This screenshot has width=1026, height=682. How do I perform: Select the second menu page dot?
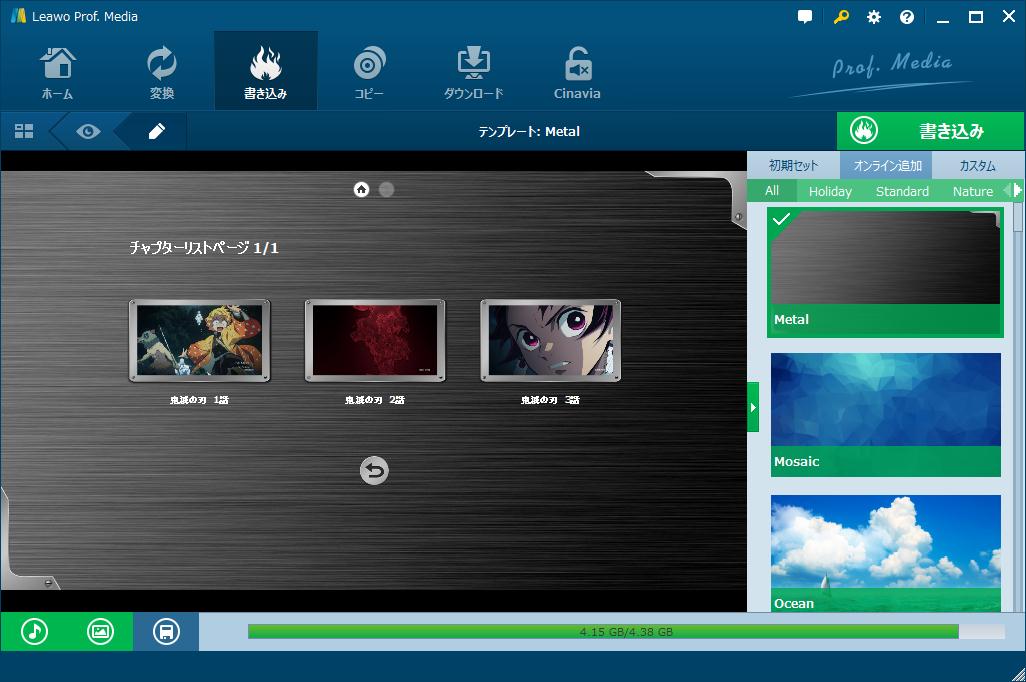[386, 189]
